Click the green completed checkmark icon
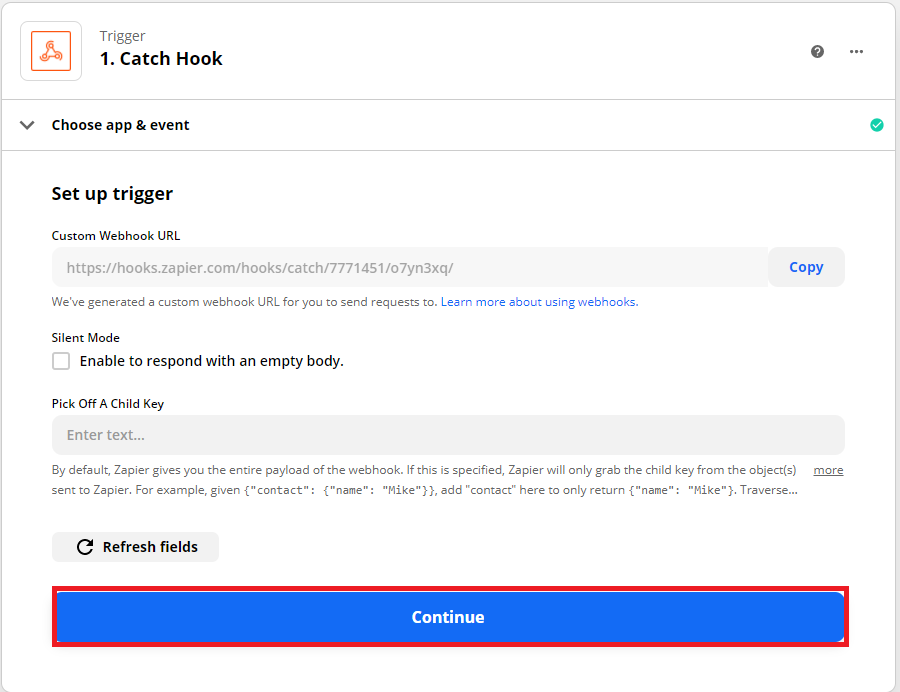 tap(876, 125)
